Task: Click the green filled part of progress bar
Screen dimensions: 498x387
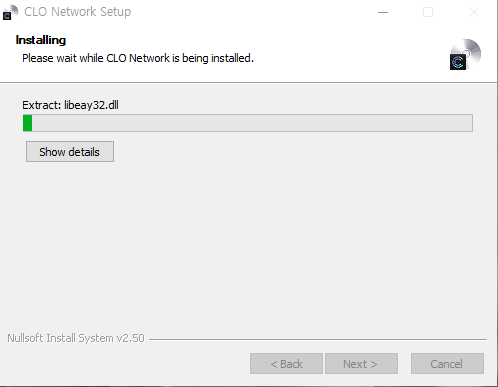Action: [x=28, y=123]
